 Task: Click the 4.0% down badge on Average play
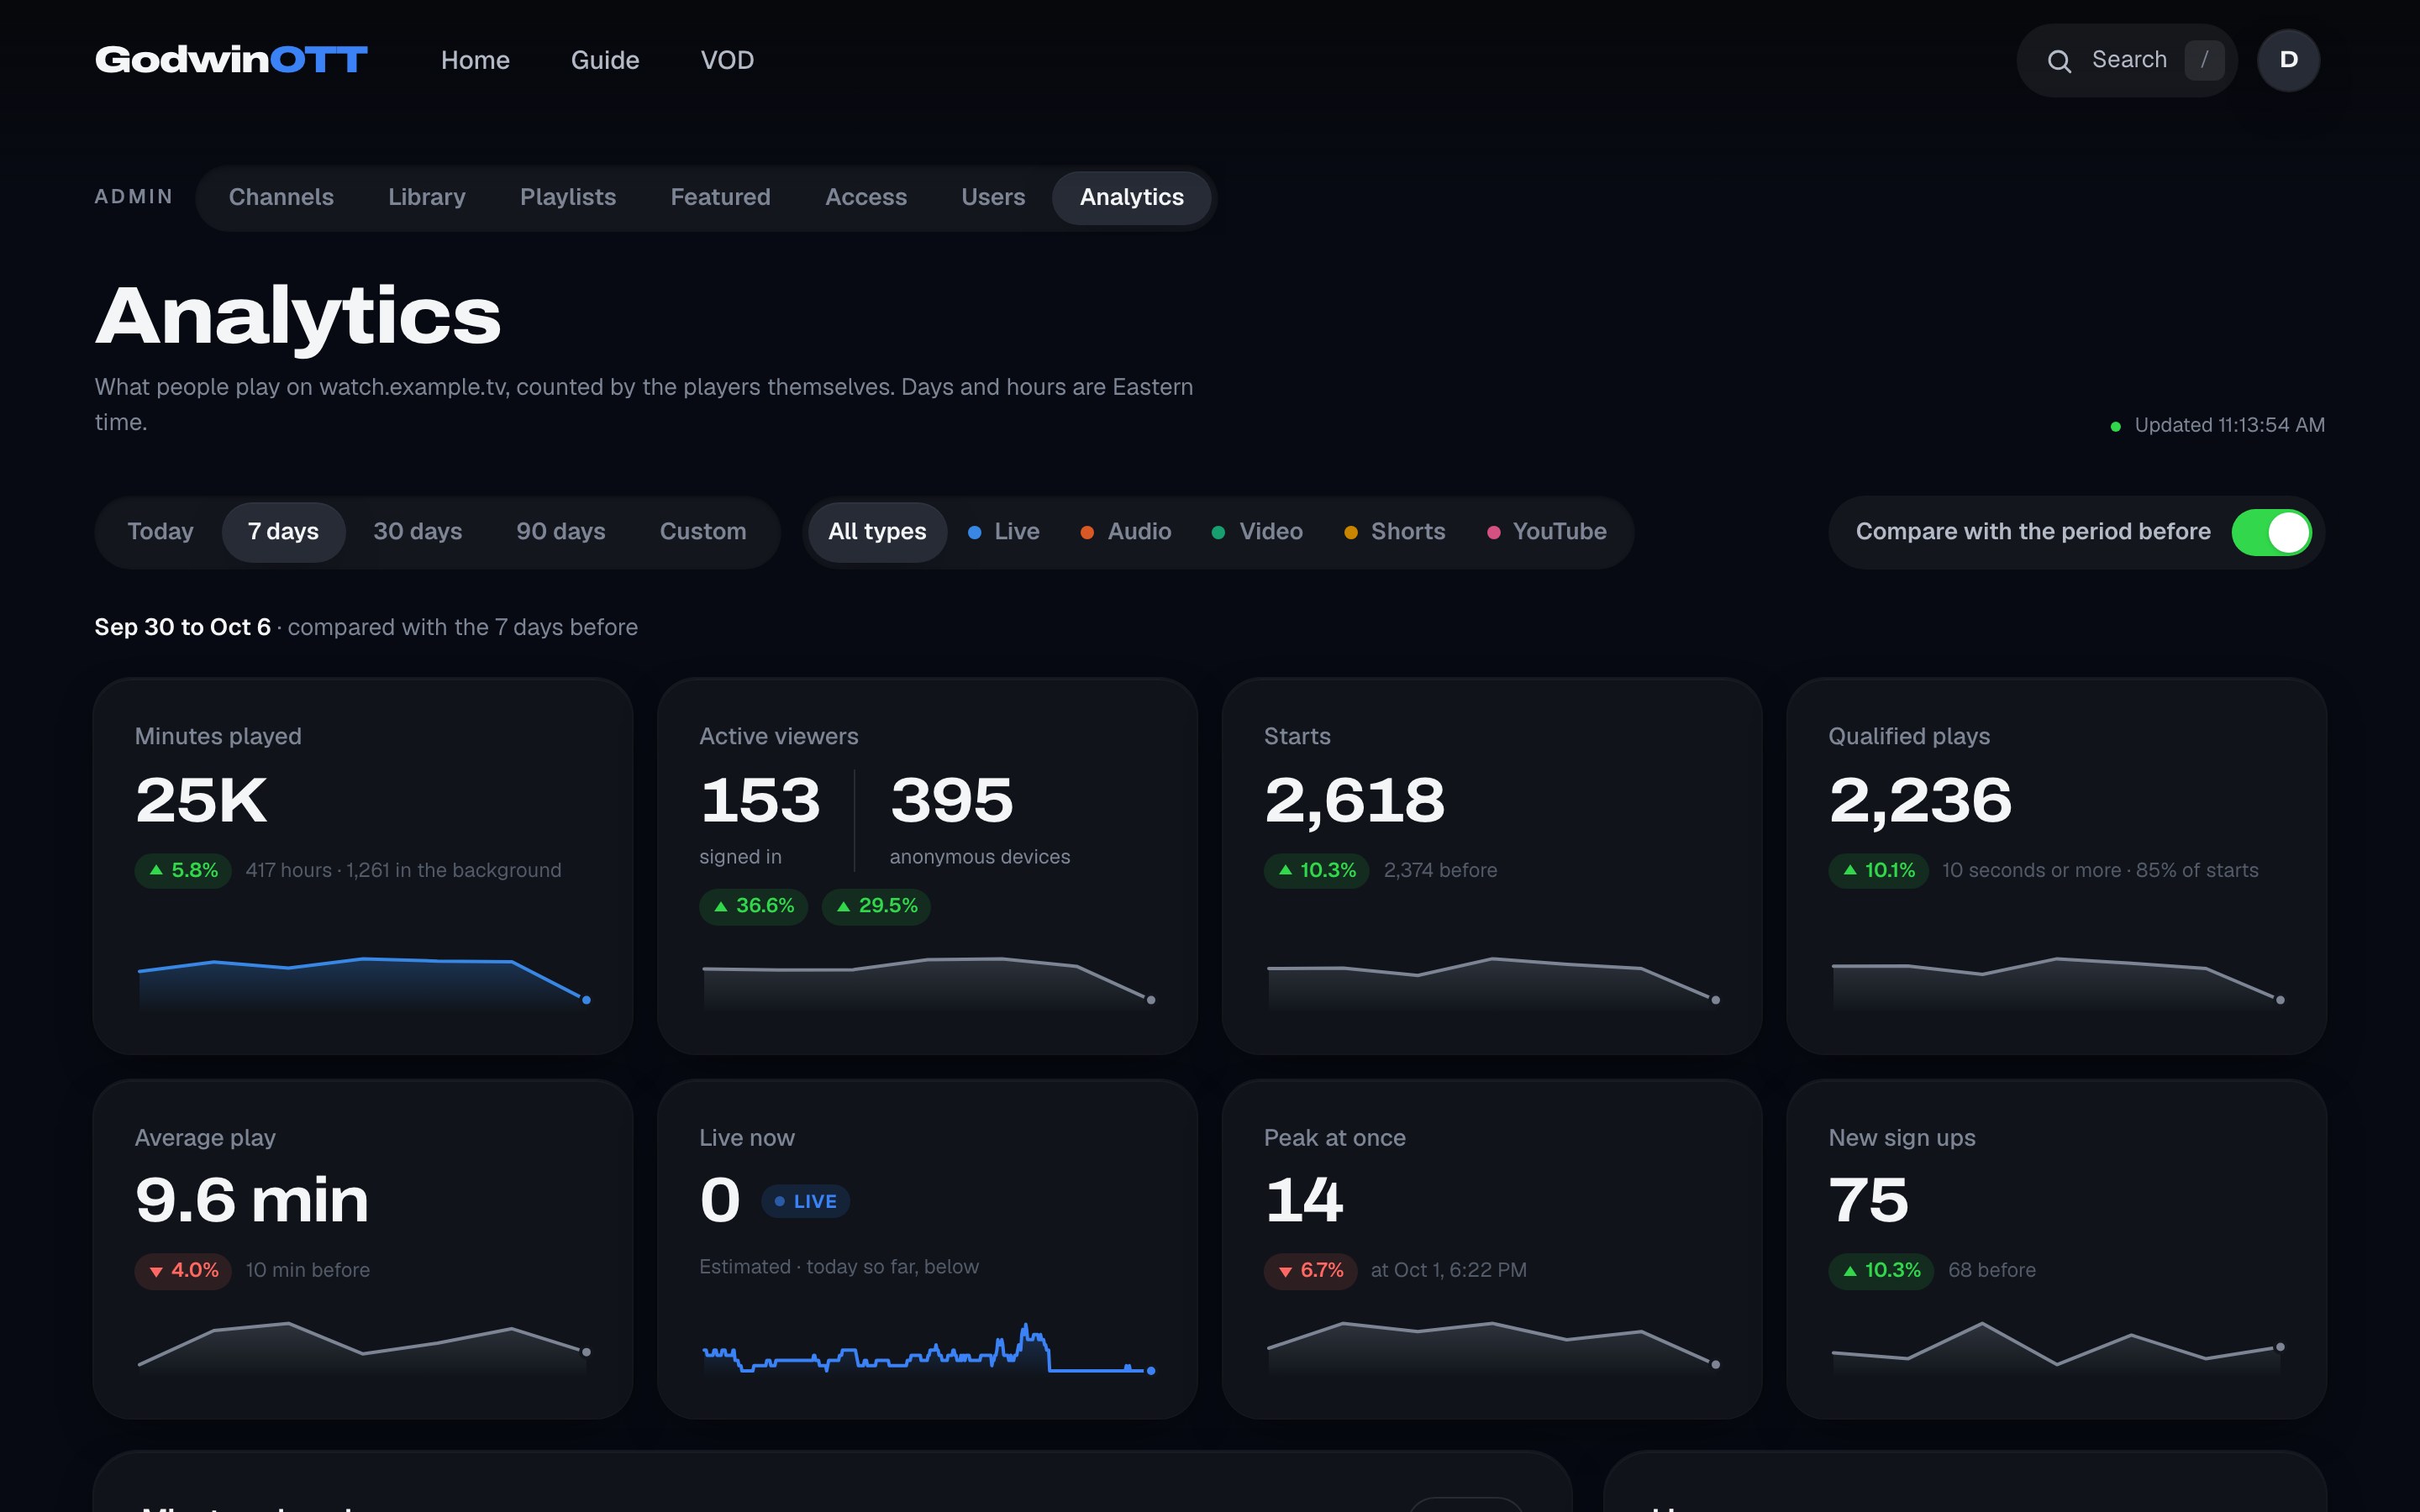click(x=183, y=1271)
